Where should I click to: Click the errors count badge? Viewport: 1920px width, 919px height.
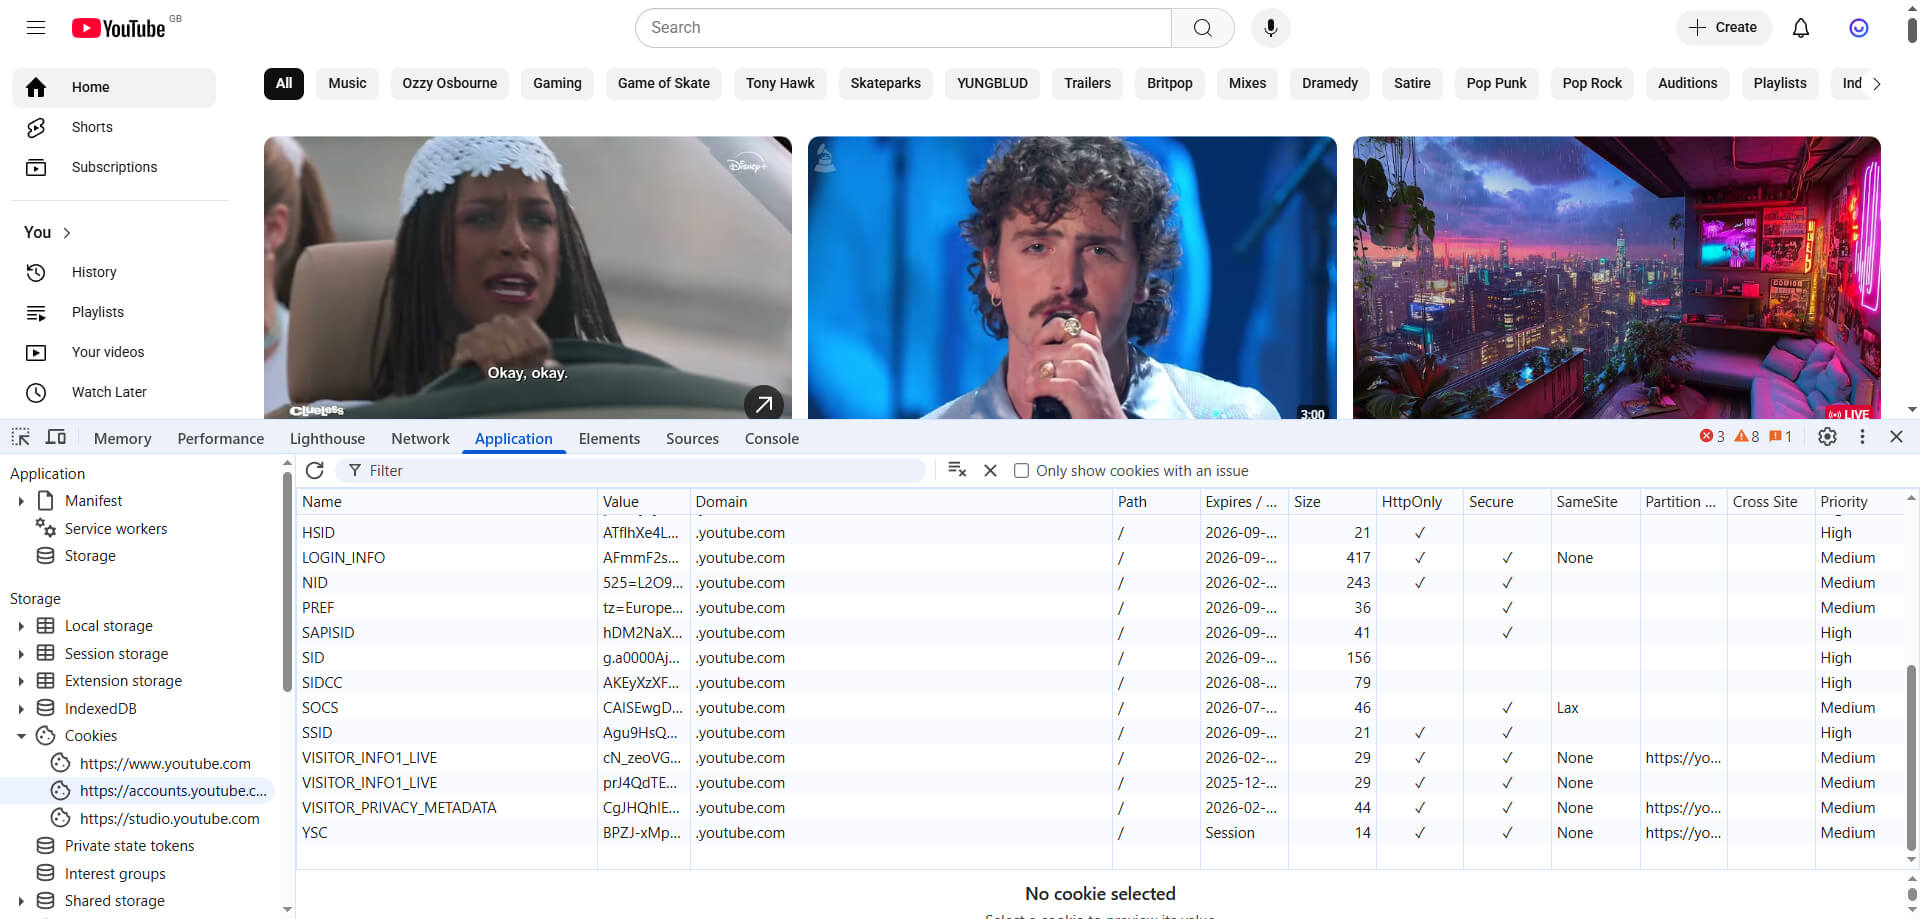1712,437
